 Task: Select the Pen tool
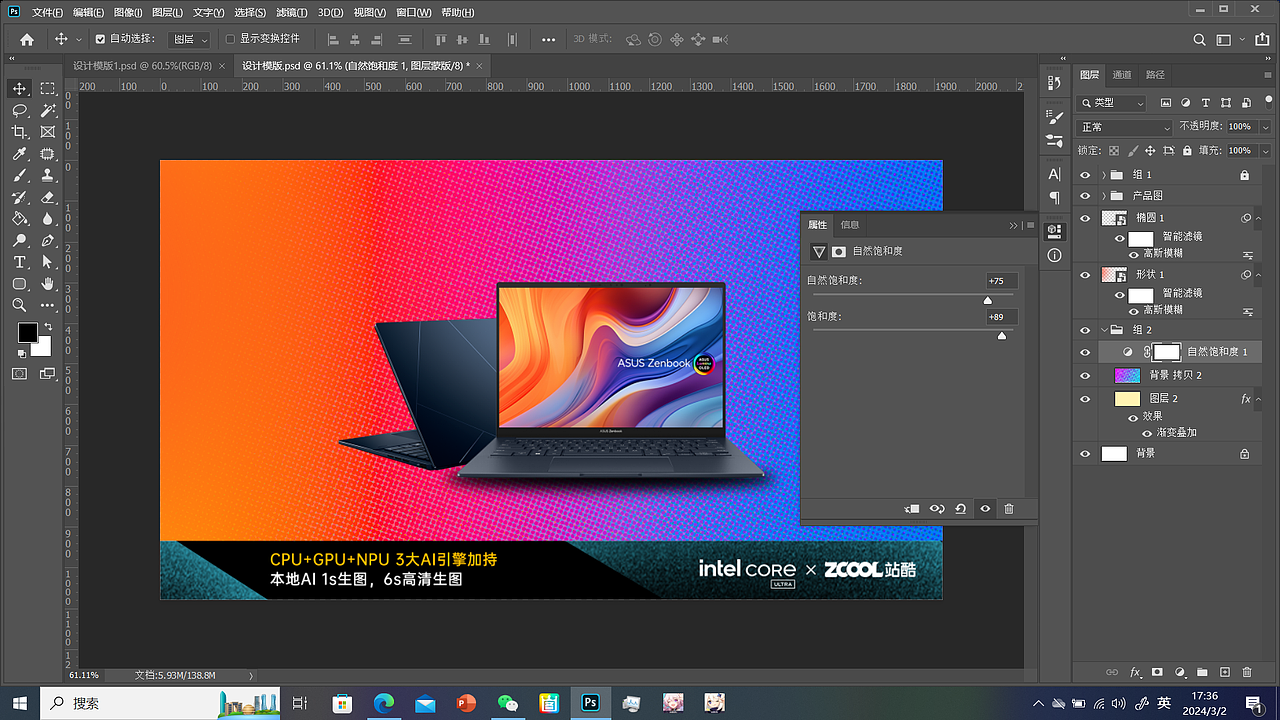pos(47,241)
